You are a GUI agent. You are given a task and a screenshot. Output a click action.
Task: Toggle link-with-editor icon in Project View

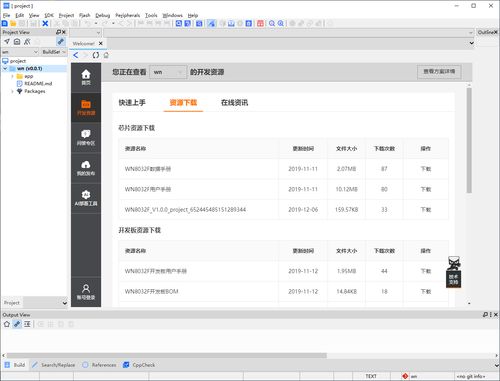(61, 42)
